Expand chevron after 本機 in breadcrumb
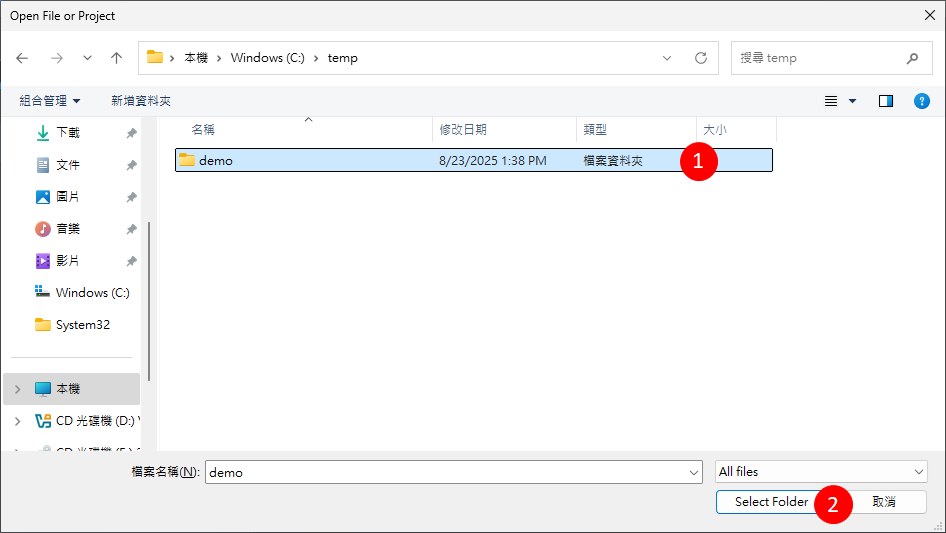 [219, 58]
